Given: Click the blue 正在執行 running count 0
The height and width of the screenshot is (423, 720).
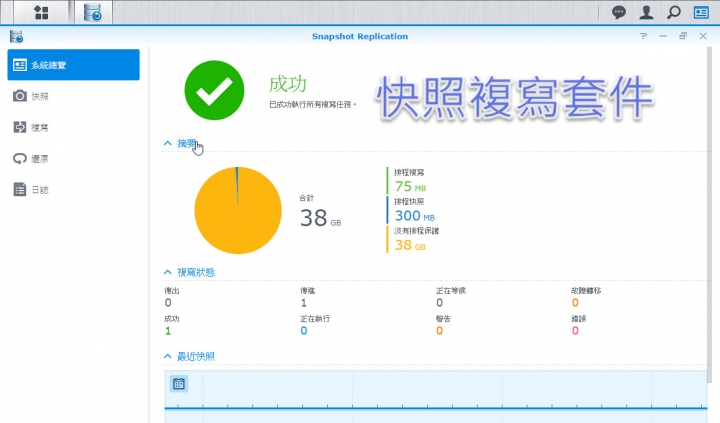Looking at the screenshot, I should click(x=304, y=331).
